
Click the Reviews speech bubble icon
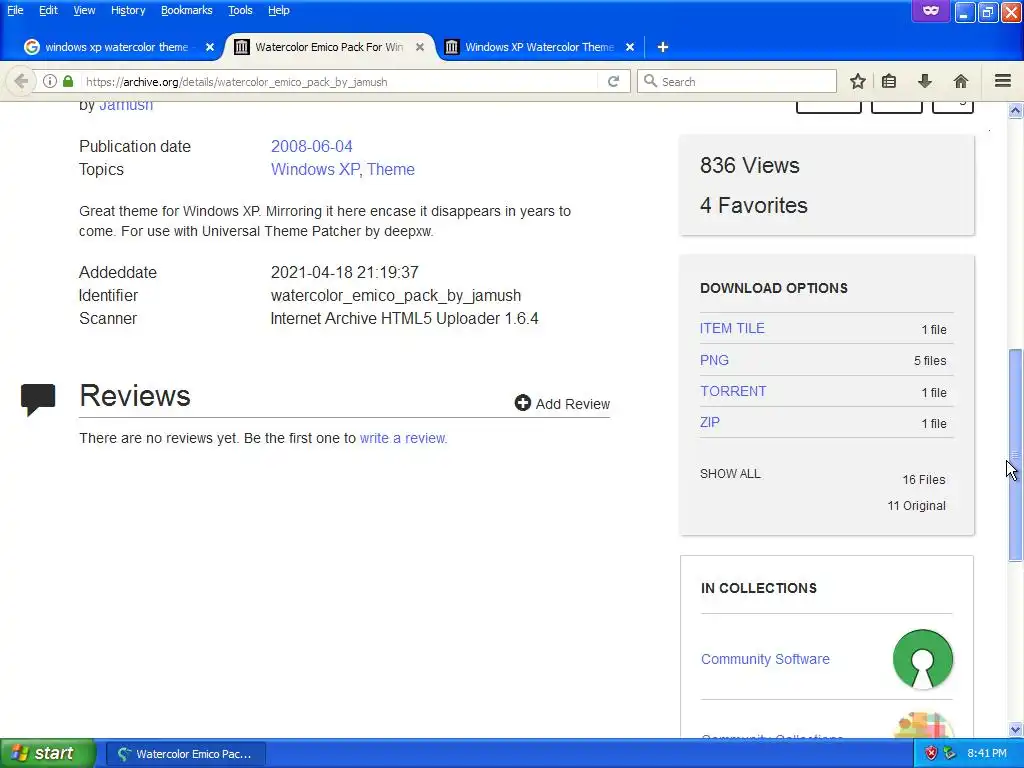[38, 399]
